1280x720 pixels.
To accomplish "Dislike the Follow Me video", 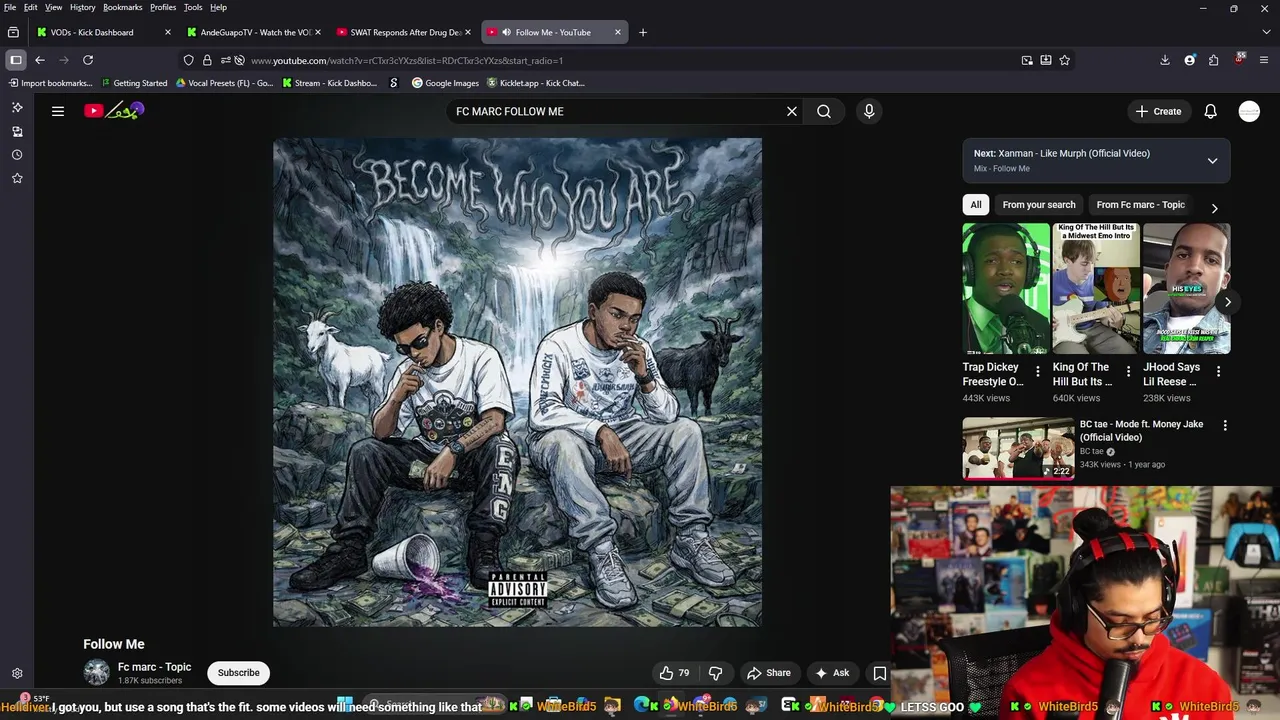I will [x=715, y=673].
